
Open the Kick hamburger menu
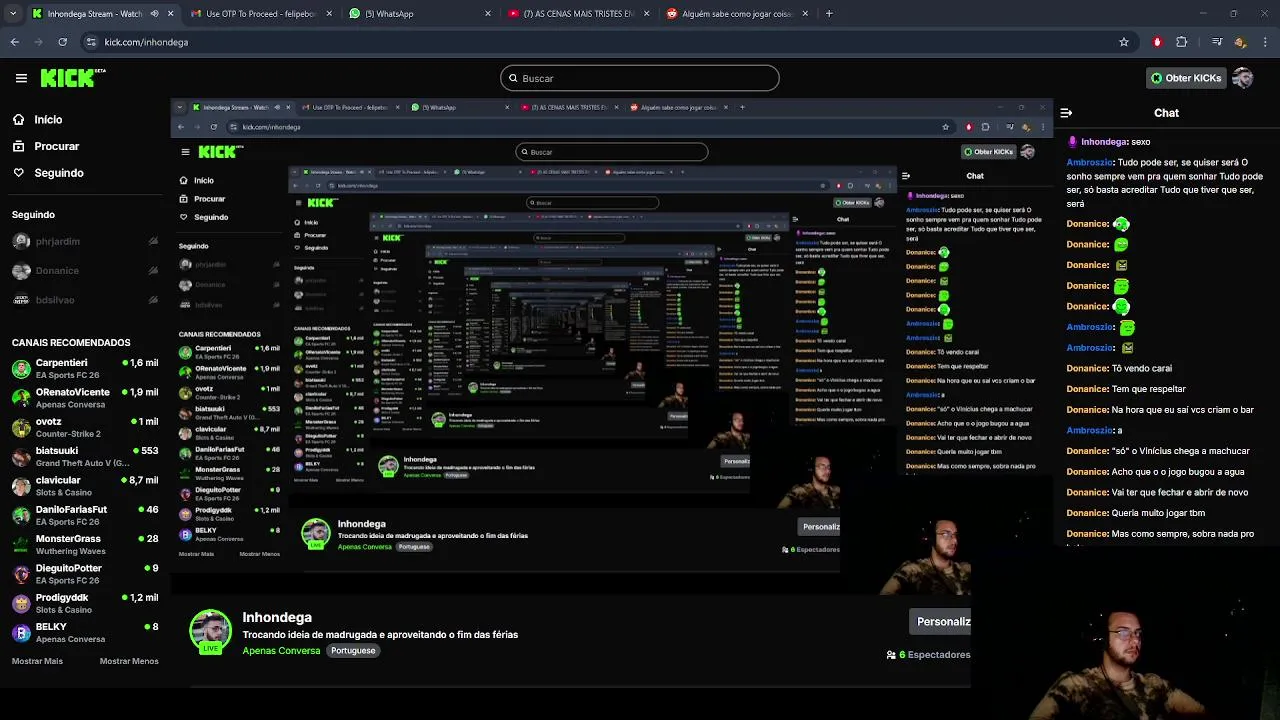[21, 78]
